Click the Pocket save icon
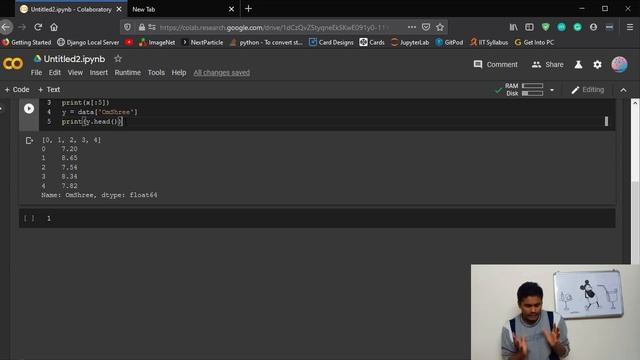Viewport: 640px width, 360px height. coord(426,27)
